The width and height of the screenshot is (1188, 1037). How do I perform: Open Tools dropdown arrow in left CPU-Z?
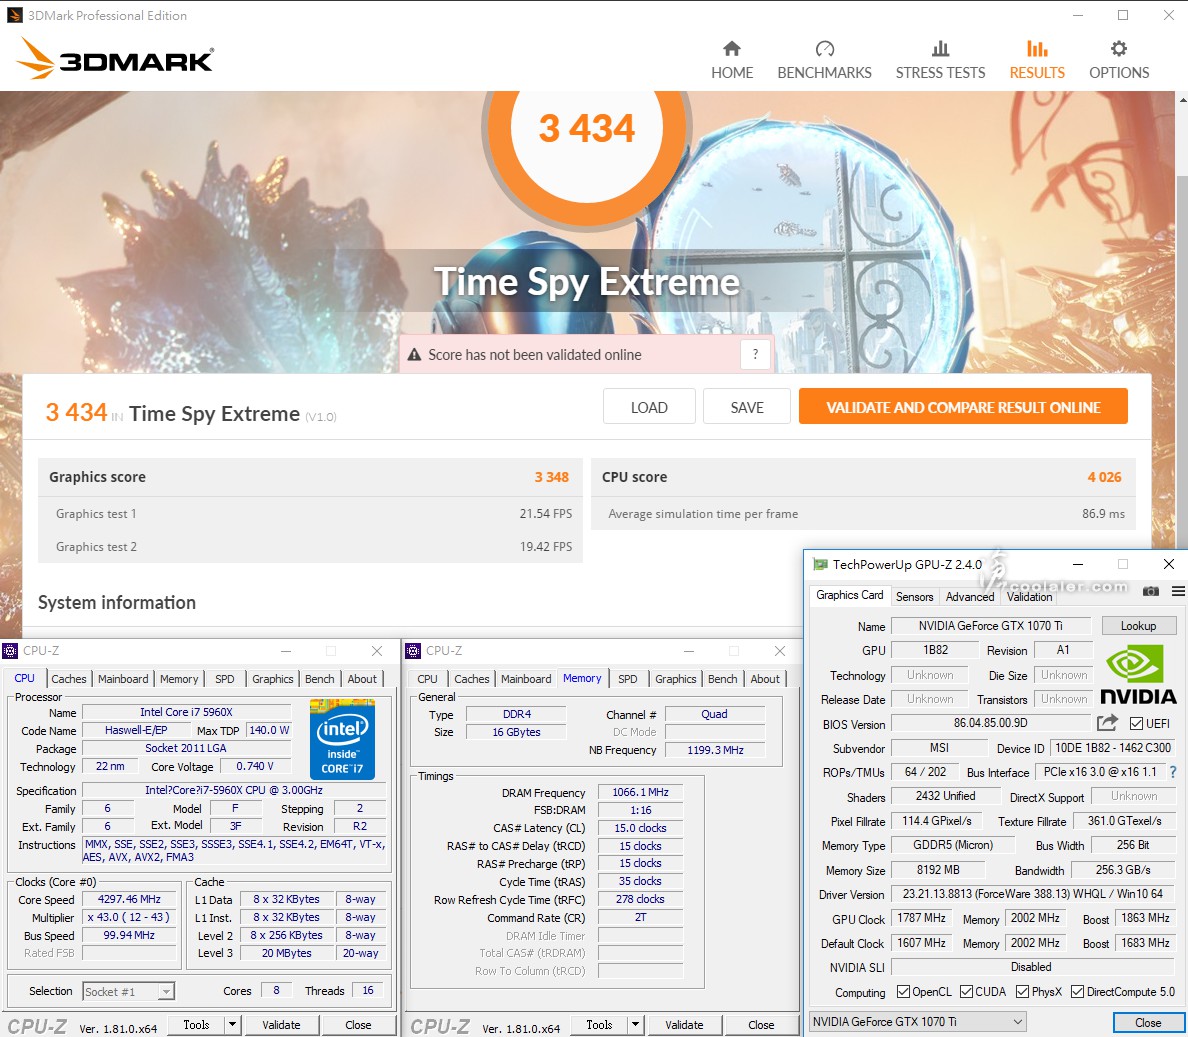pos(232,1025)
